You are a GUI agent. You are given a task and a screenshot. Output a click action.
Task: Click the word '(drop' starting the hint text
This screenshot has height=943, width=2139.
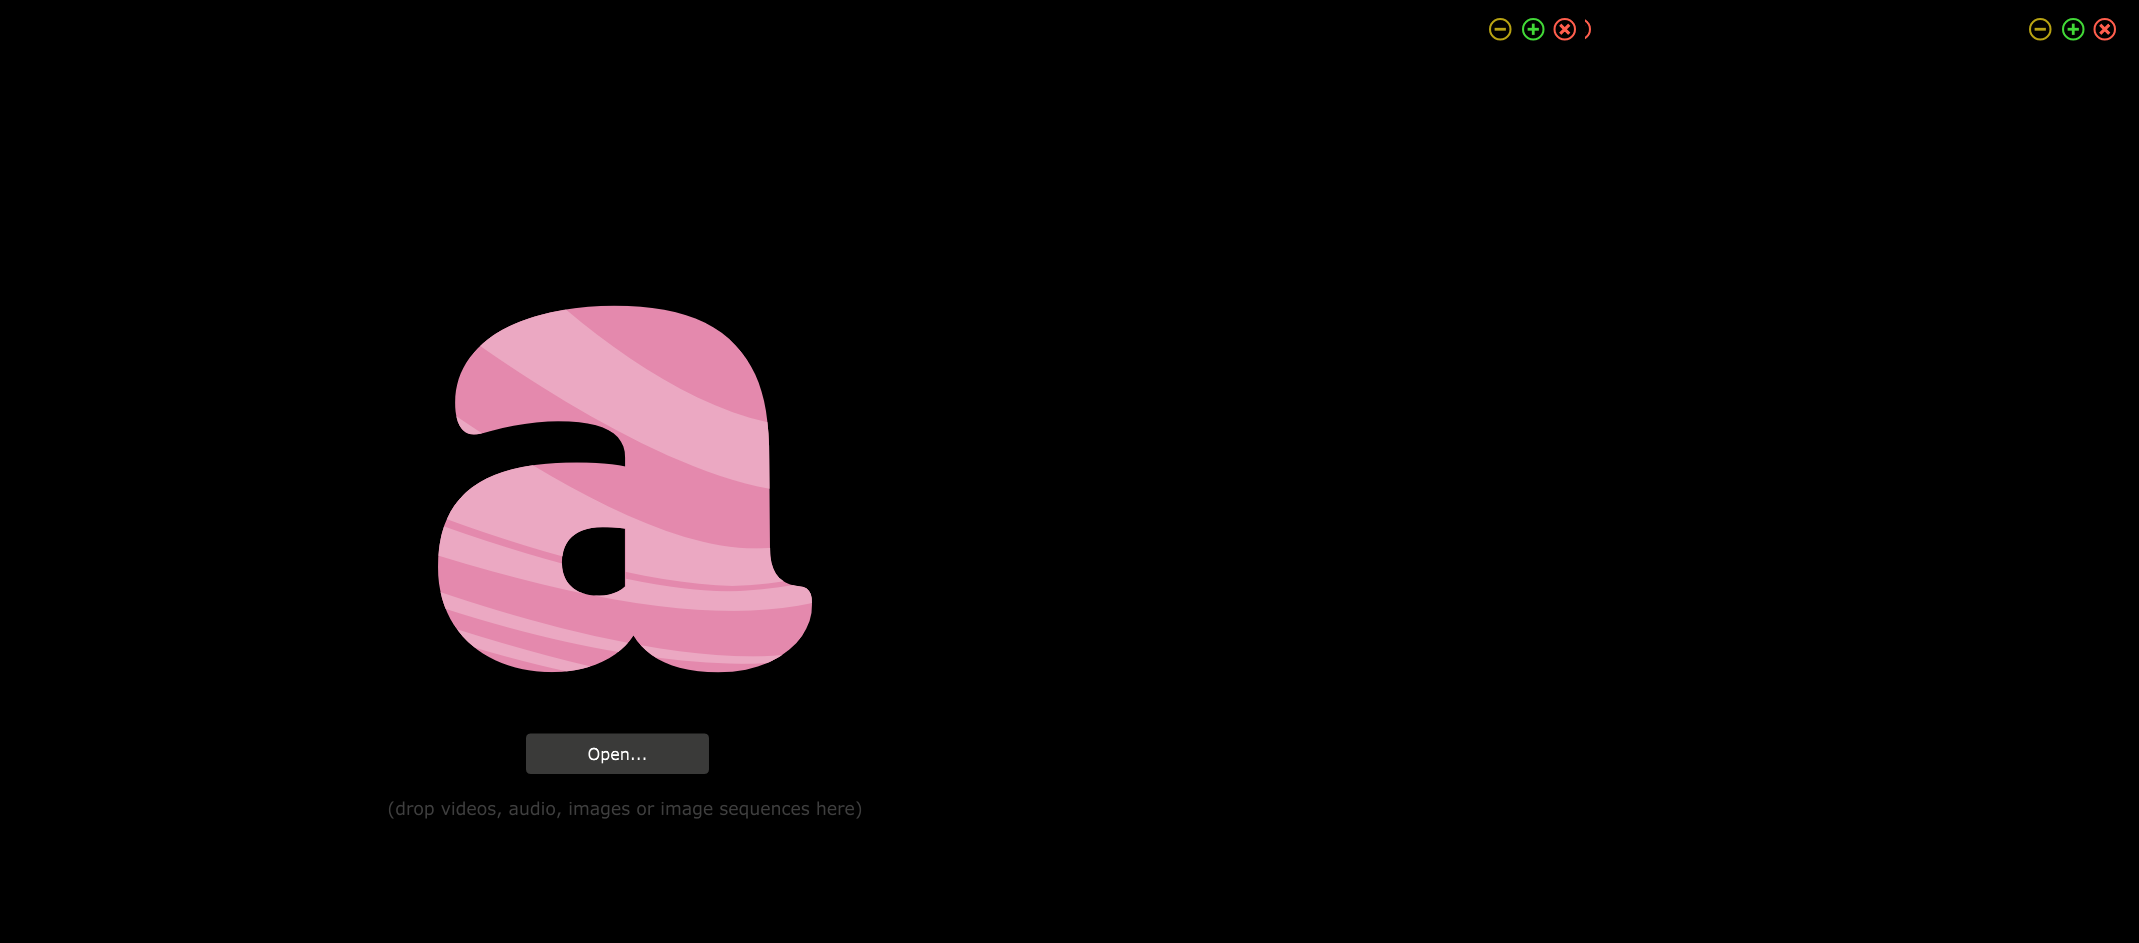tap(411, 809)
